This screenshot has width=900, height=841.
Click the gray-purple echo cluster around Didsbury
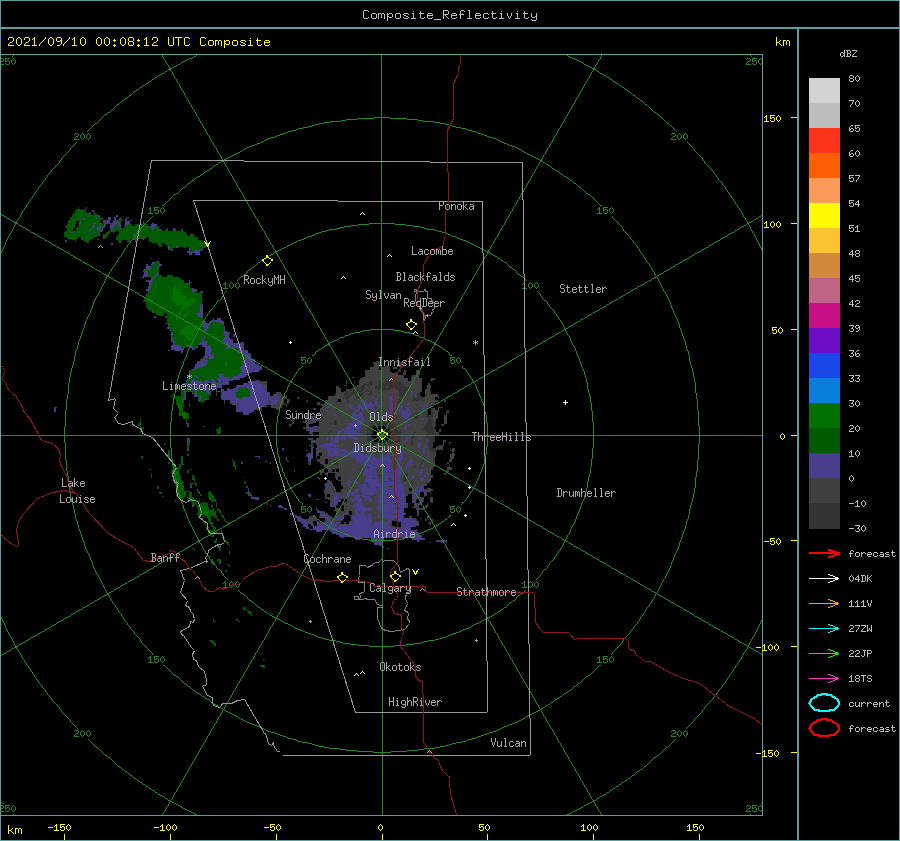click(x=378, y=452)
